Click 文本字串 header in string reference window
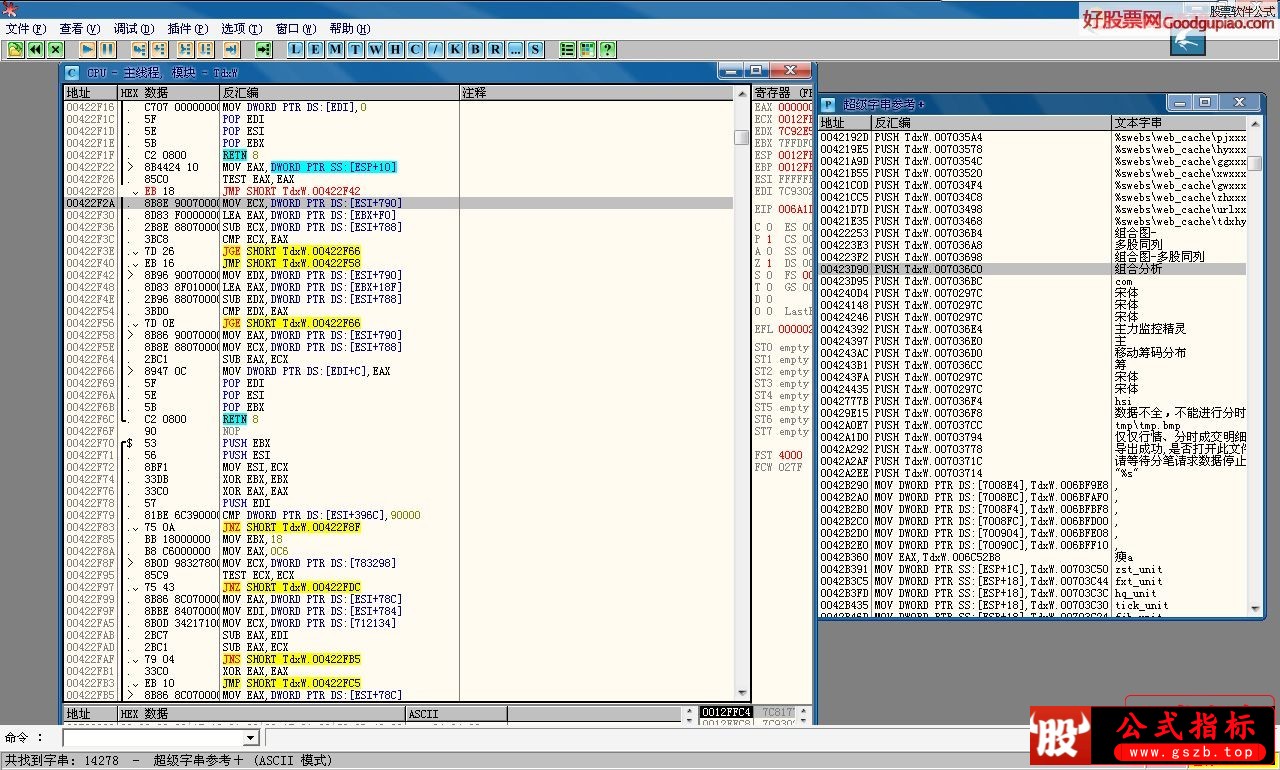 [1180, 123]
